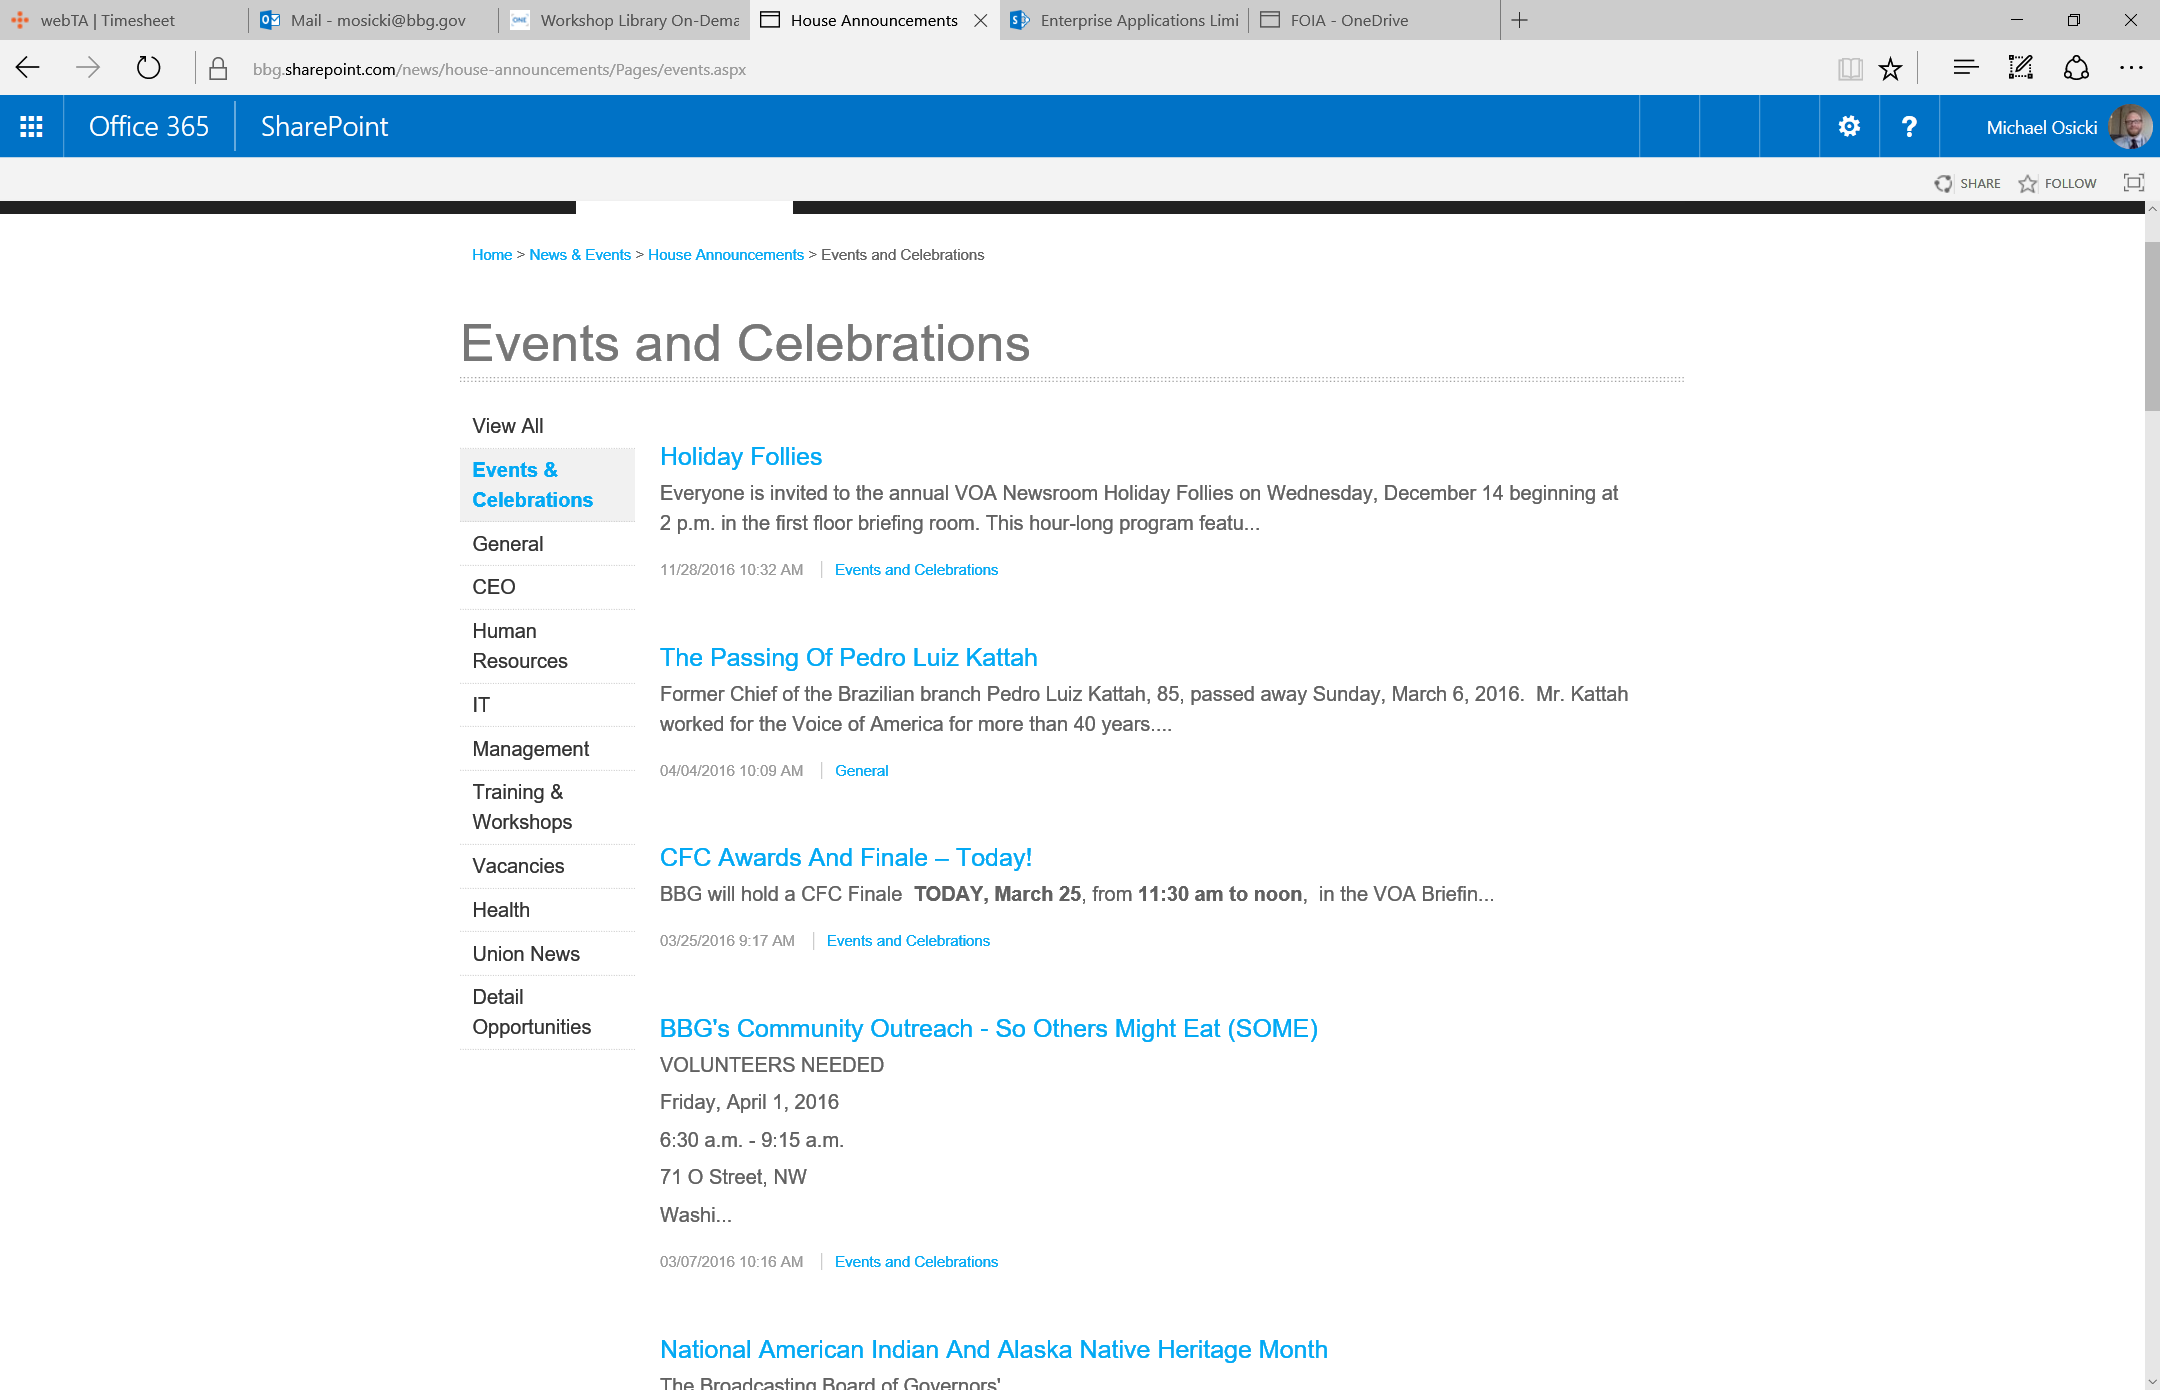Click the page vertical scrollbar thumb
The height and width of the screenshot is (1390, 2160).
(x=2152, y=326)
